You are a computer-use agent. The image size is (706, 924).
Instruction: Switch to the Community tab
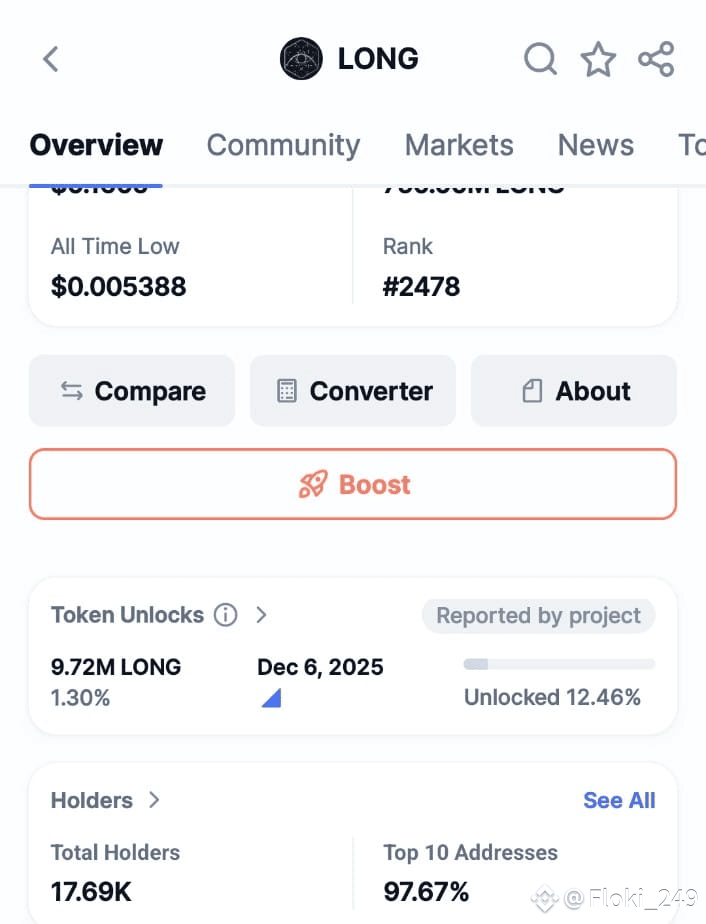tap(283, 145)
